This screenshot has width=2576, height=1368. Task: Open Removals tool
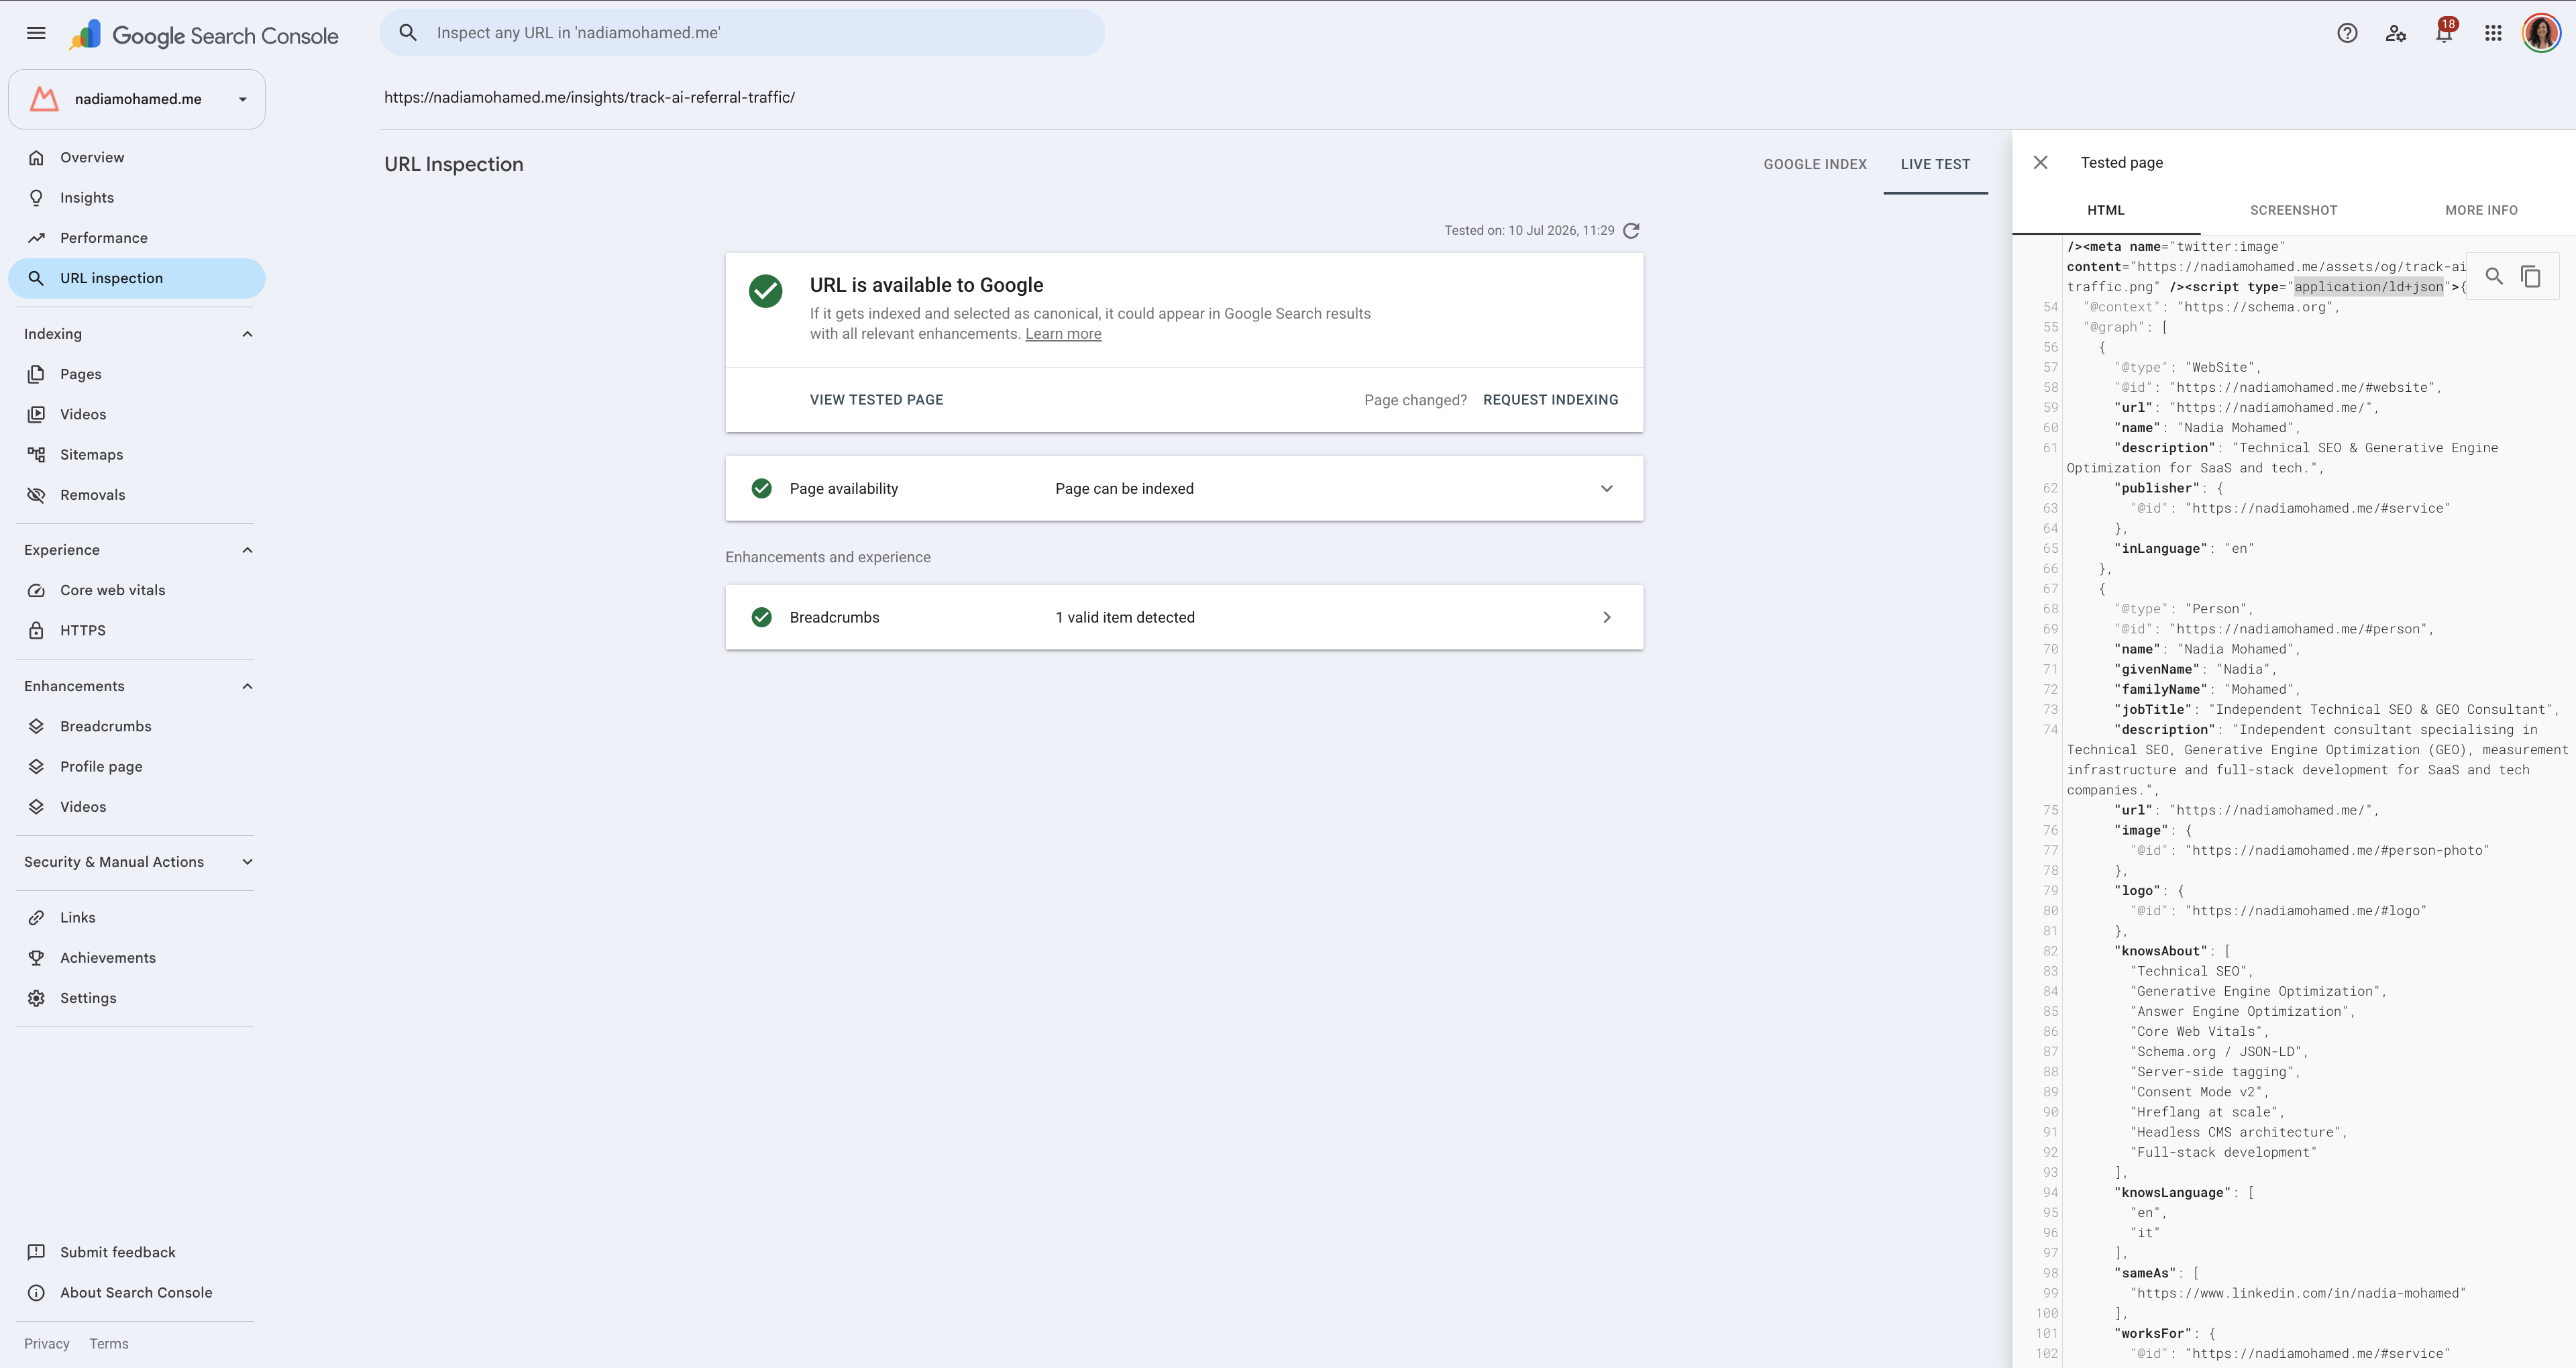coord(136,495)
